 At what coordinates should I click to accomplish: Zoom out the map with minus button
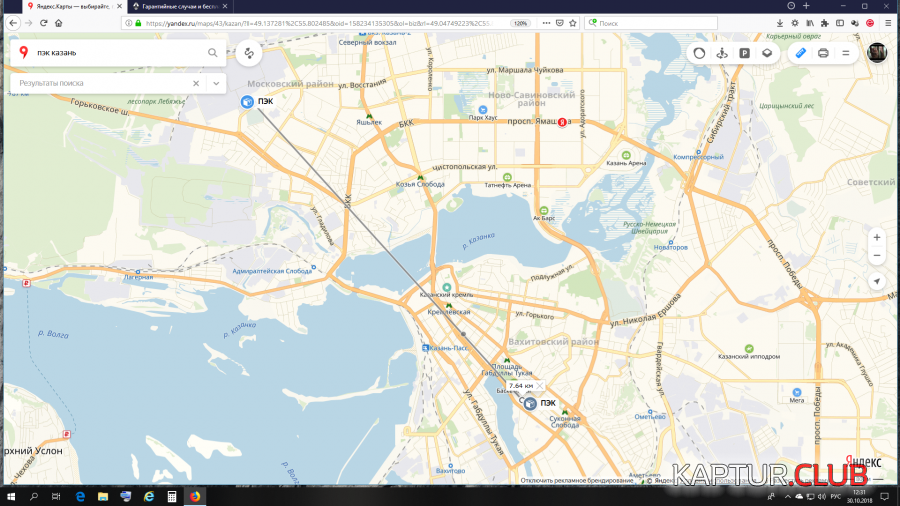coord(877,255)
